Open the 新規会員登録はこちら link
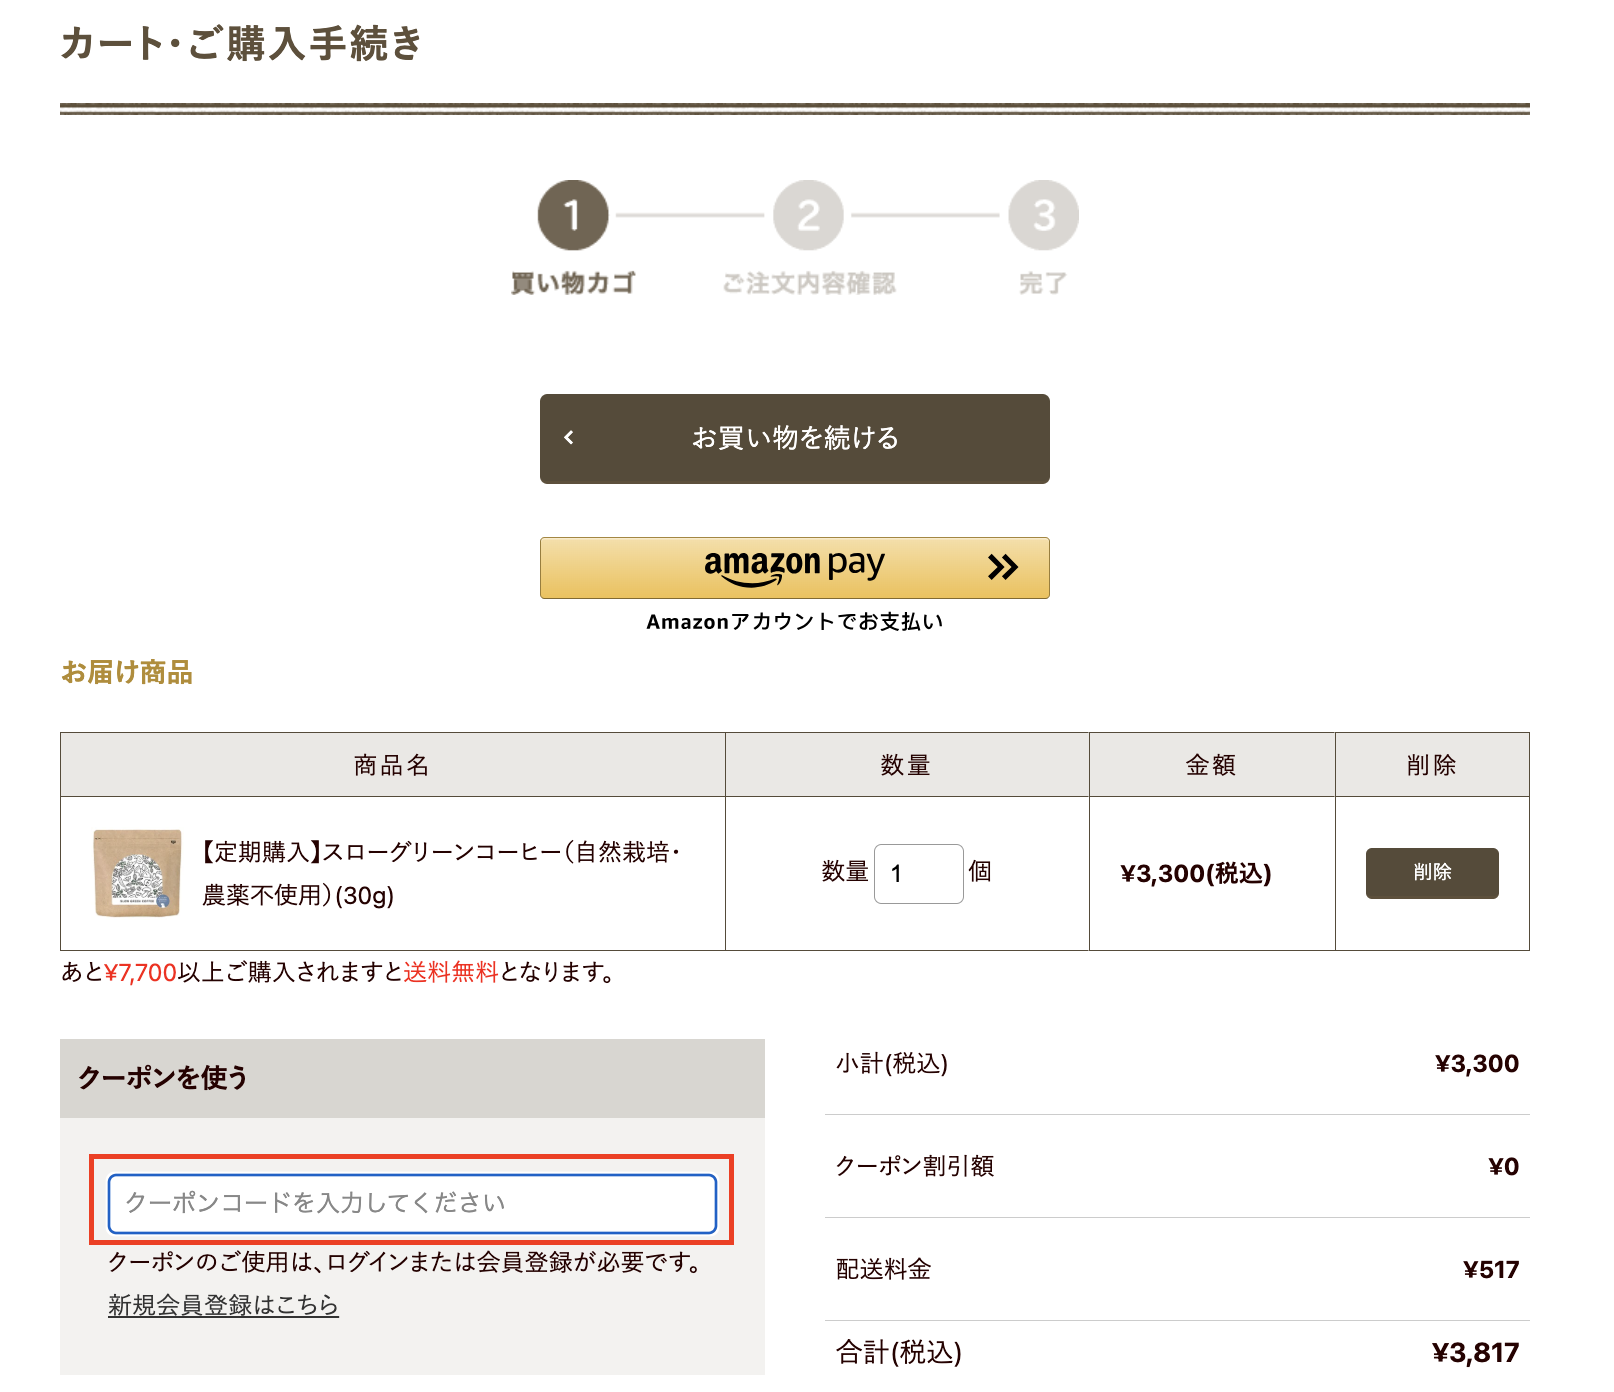The height and width of the screenshot is (1392, 1614). pos(223,1305)
